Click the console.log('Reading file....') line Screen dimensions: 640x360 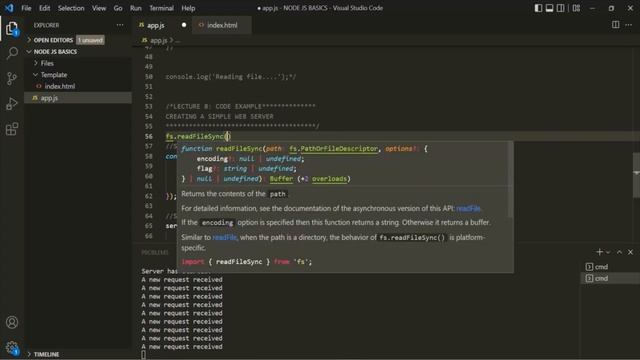[x=231, y=77]
